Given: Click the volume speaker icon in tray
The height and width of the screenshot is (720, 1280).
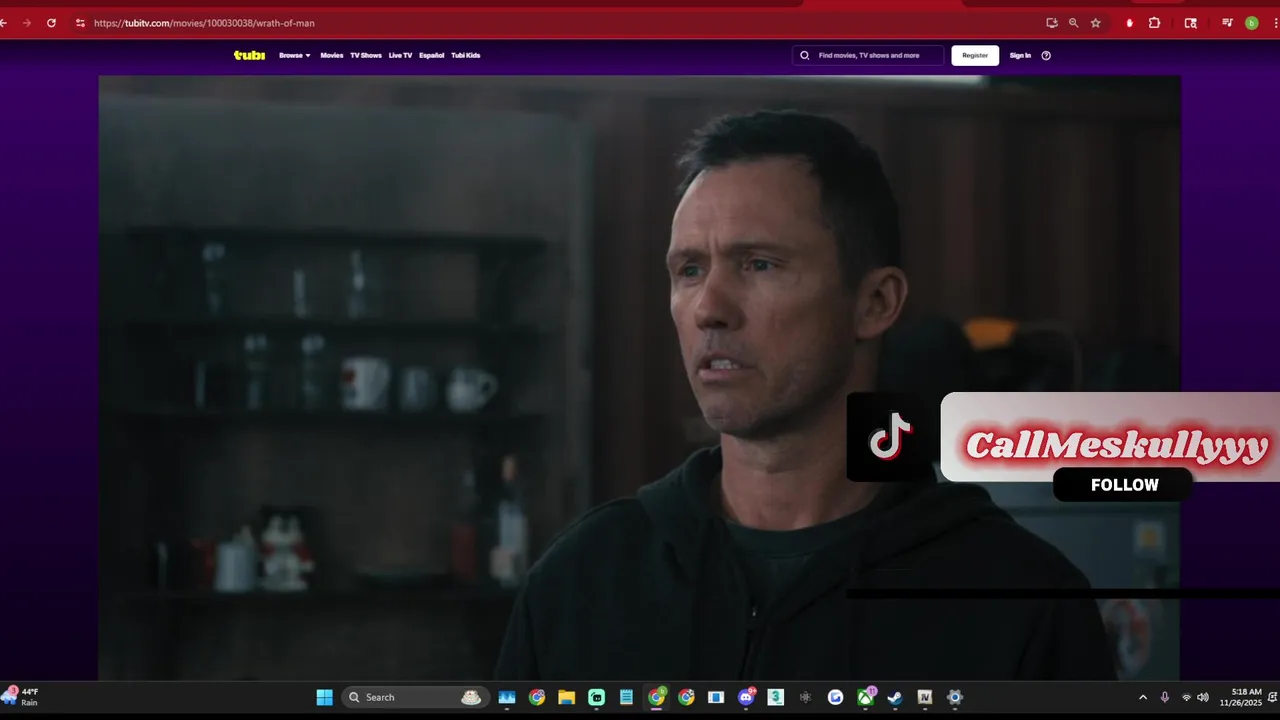Looking at the screenshot, I should tap(1203, 697).
